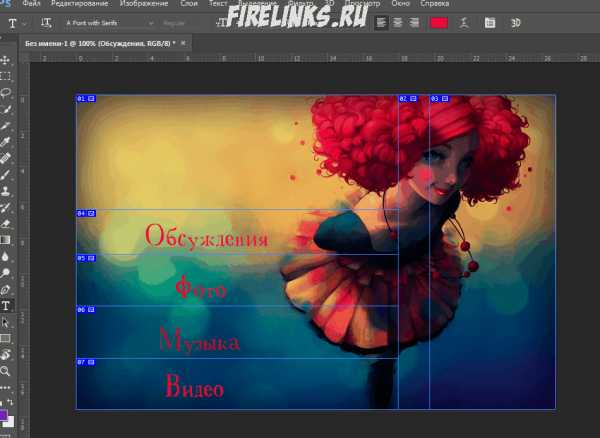Open the Слои menu
The width and height of the screenshot is (600, 438).
point(189,3)
